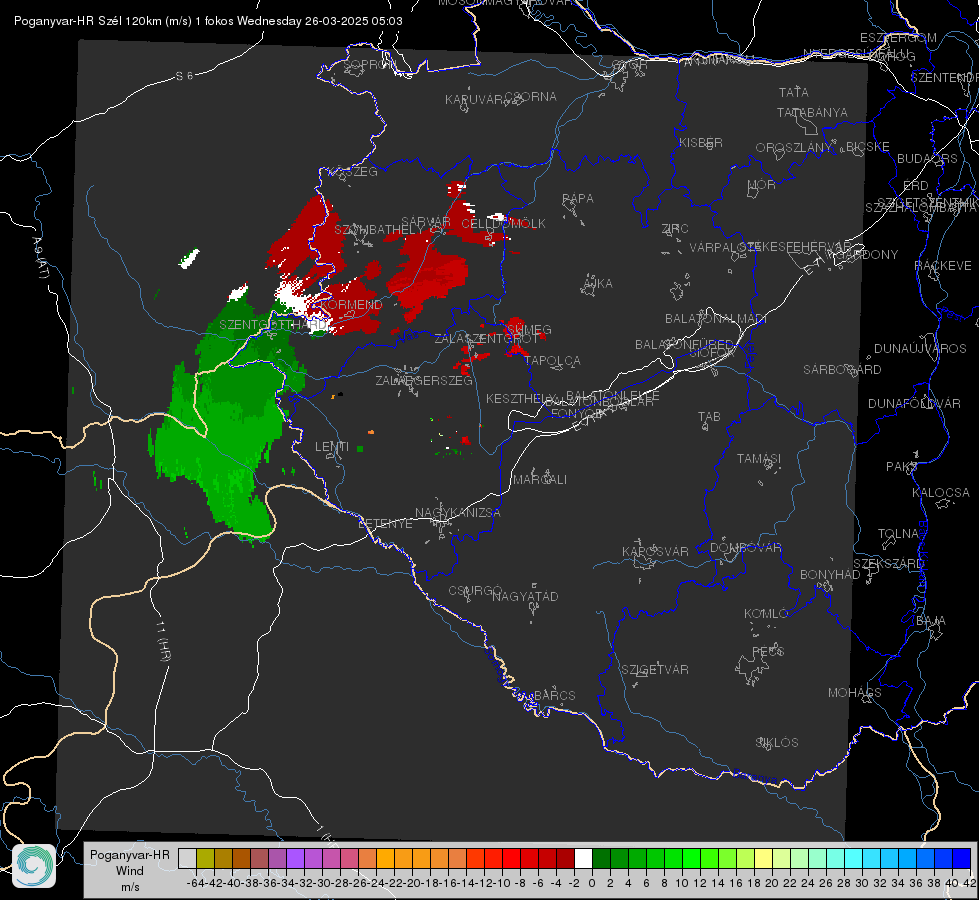Click the BARCS label
This screenshot has width=979, height=900.
[554, 695]
